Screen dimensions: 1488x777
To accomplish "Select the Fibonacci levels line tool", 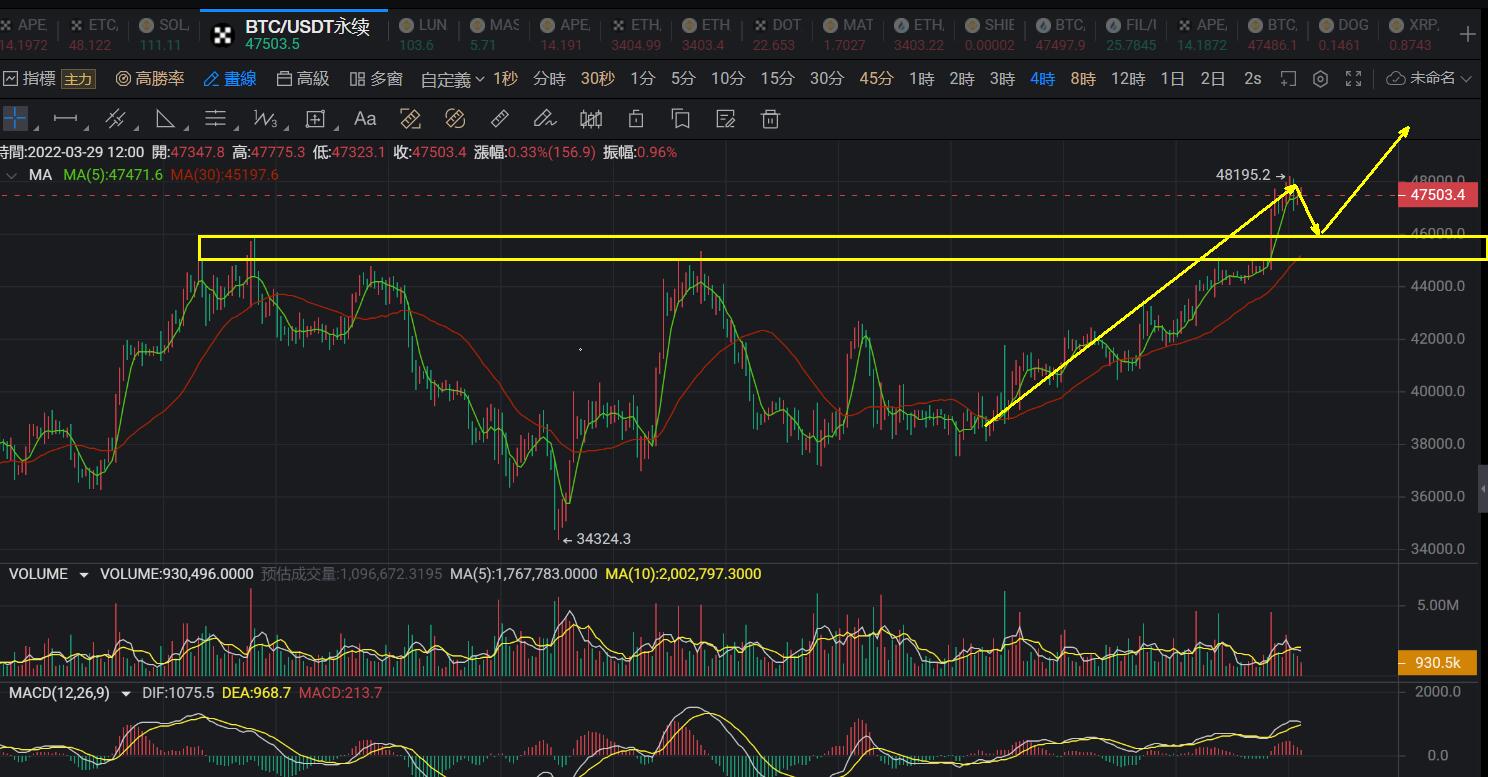I will [215, 119].
